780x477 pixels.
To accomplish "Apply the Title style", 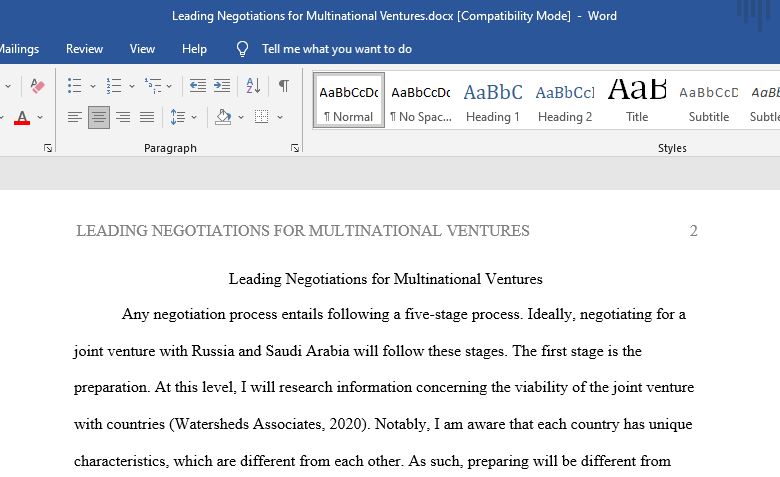I will [637, 100].
